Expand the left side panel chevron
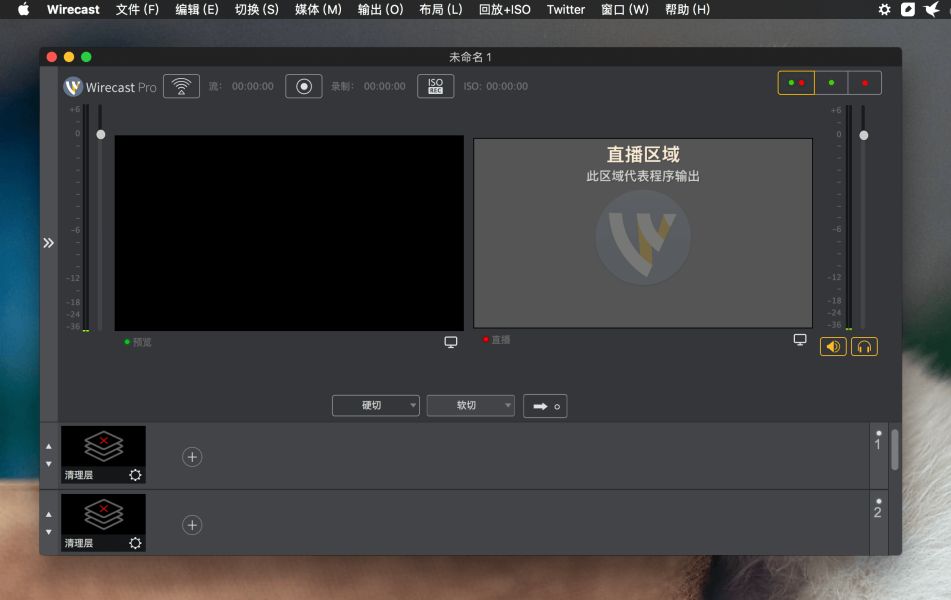The image size is (951, 600). 48,243
